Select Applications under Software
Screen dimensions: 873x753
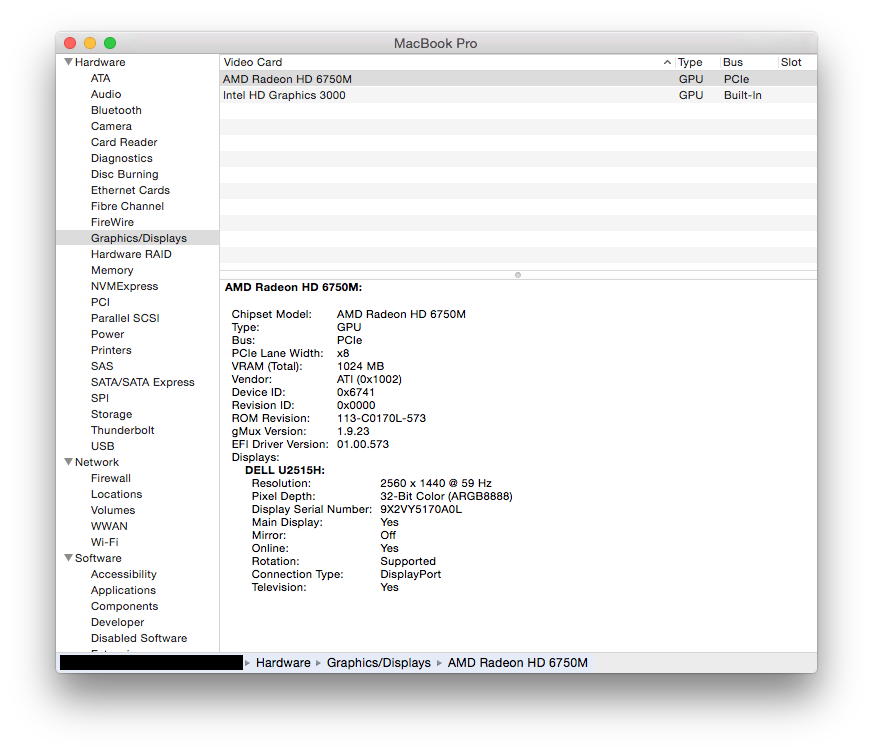(x=123, y=590)
